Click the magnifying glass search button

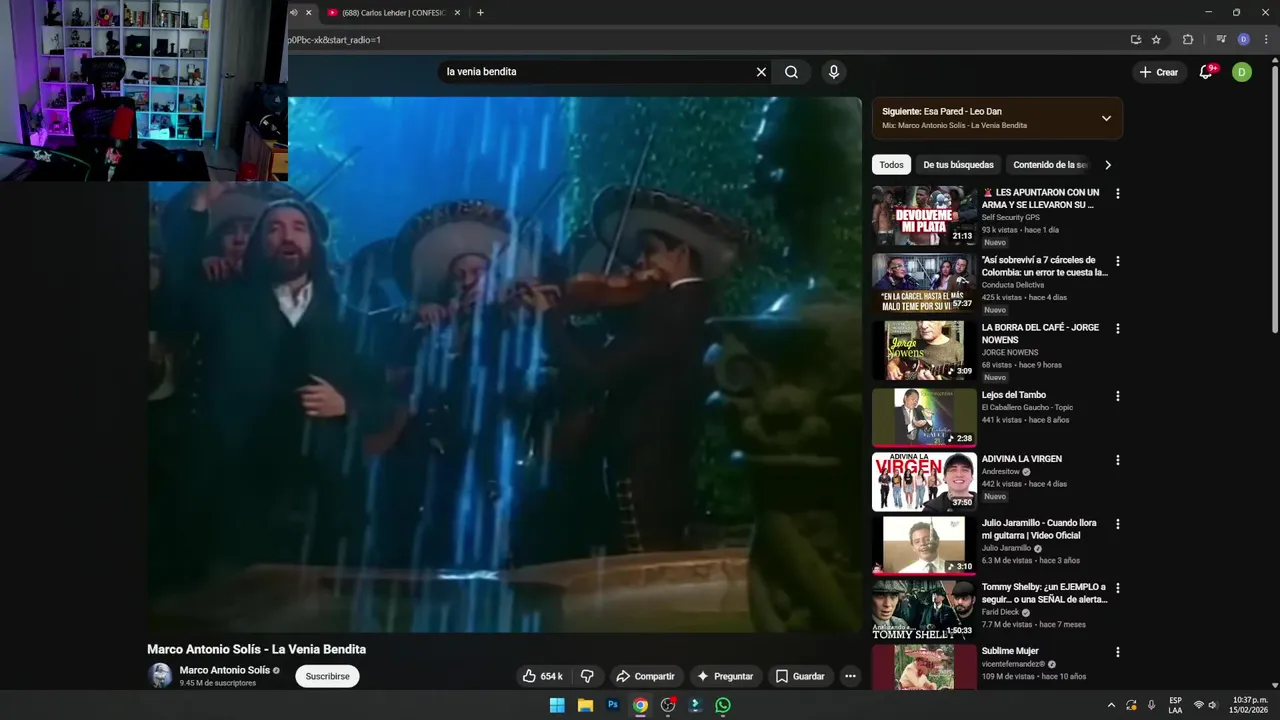click(x=791, y=72)
